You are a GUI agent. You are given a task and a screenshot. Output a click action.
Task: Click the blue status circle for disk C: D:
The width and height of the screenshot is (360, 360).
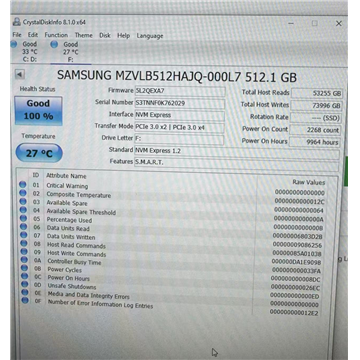pyautogui.click(x=14, y=44)
